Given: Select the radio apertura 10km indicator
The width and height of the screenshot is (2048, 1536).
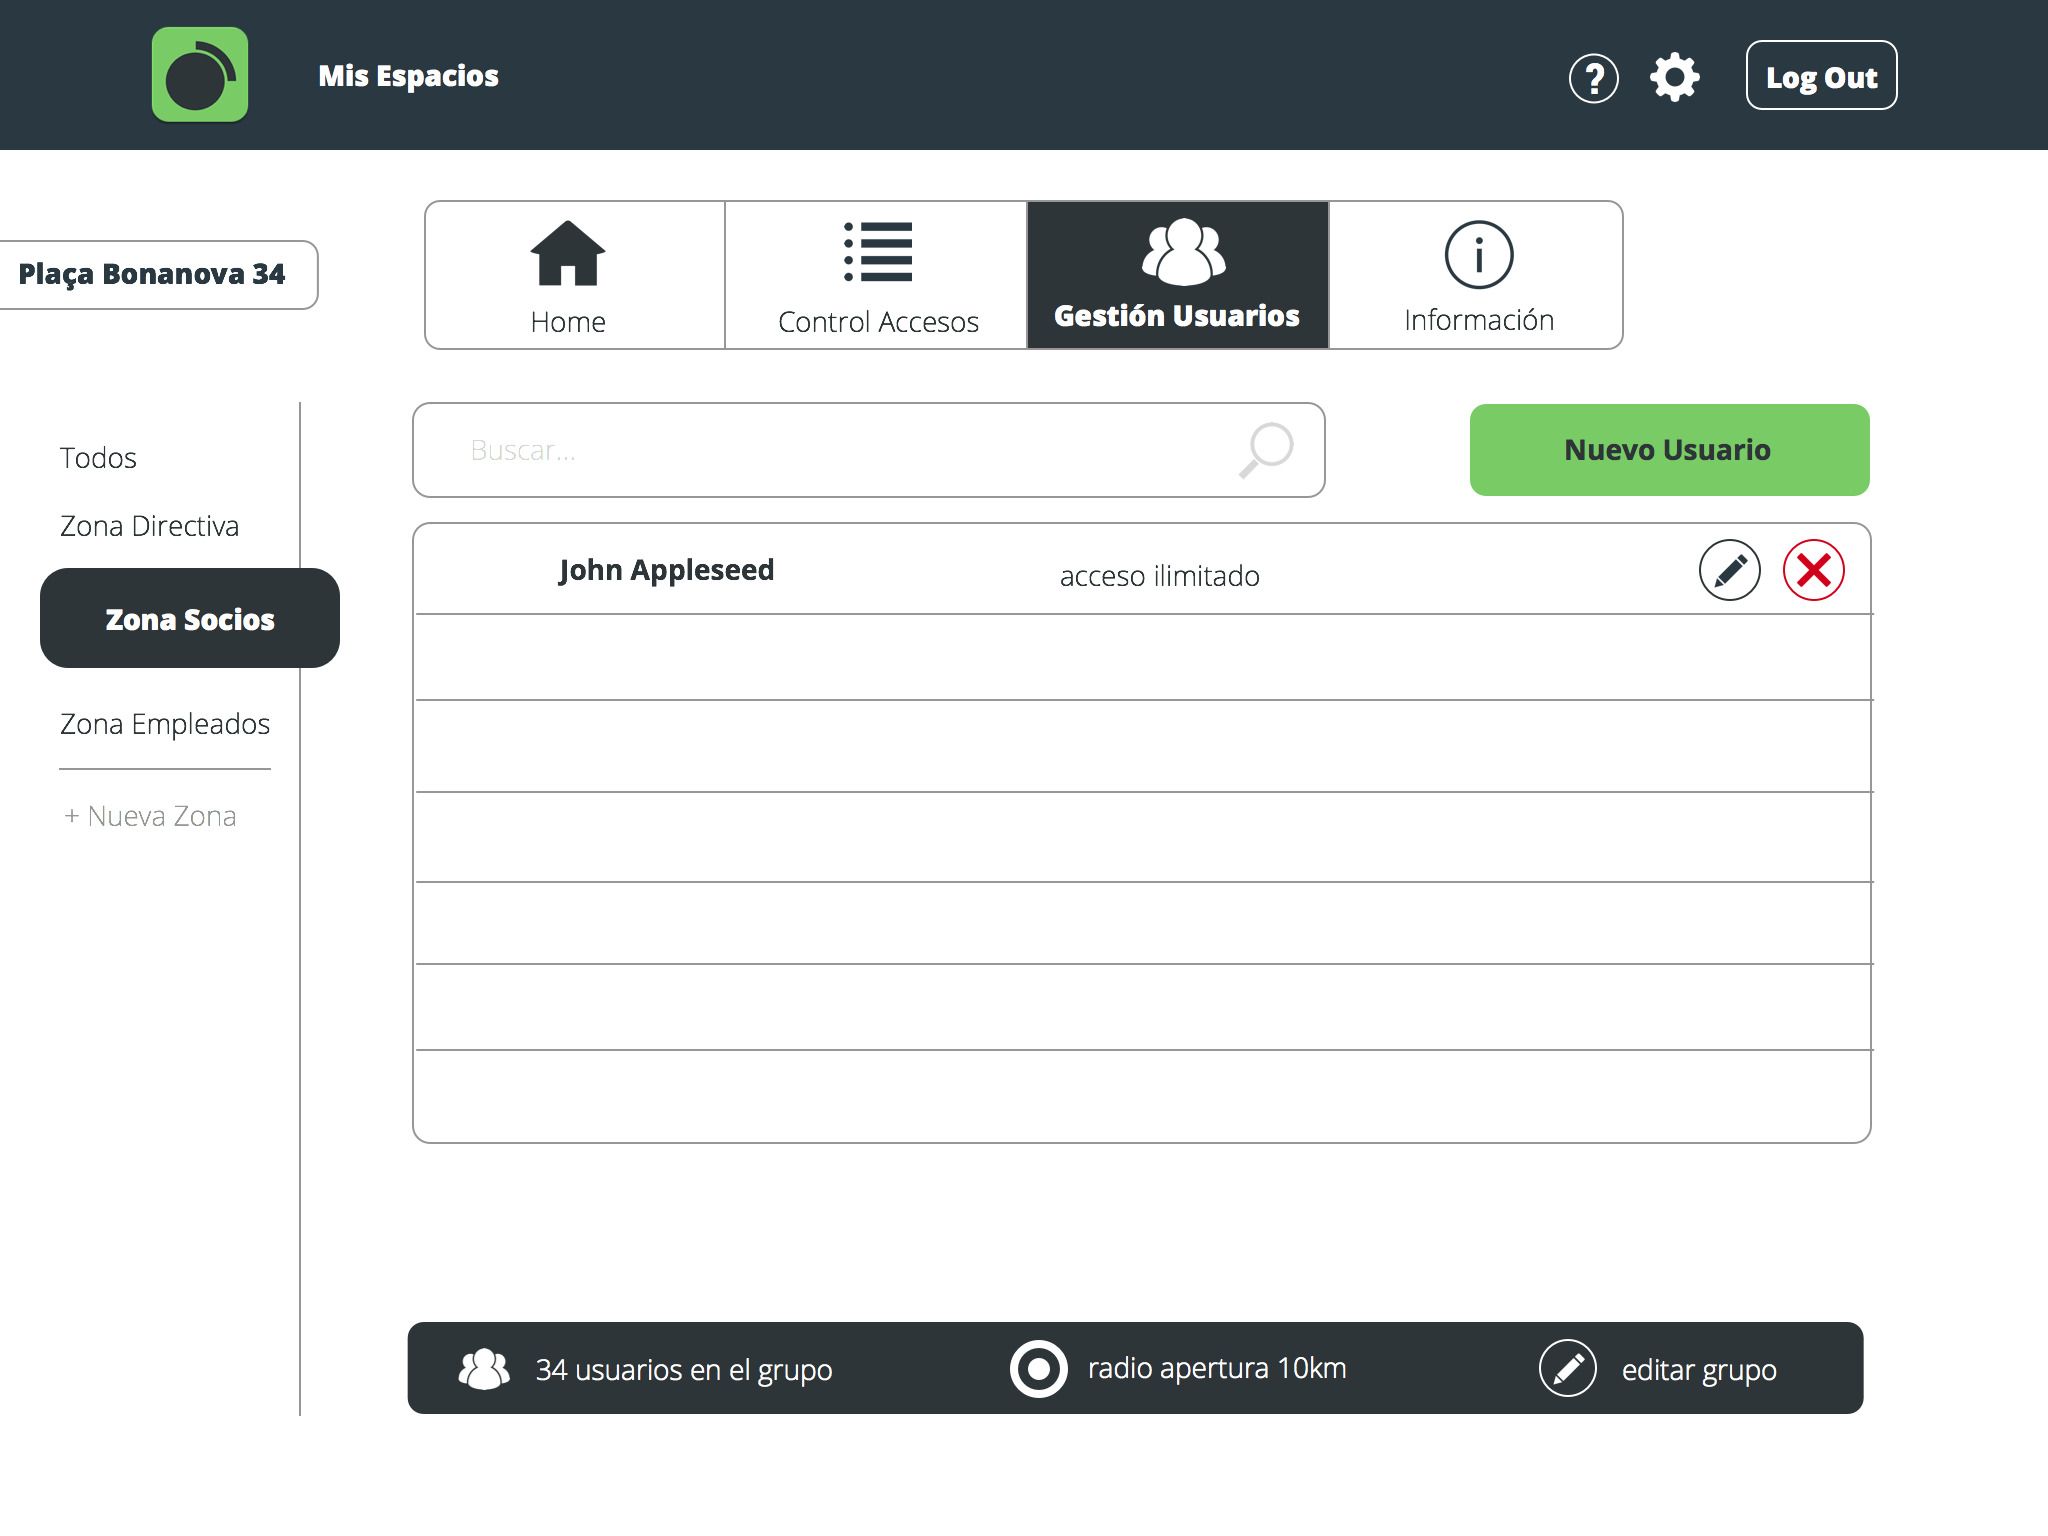Looking at the screenshot, I should 1038,1368.
